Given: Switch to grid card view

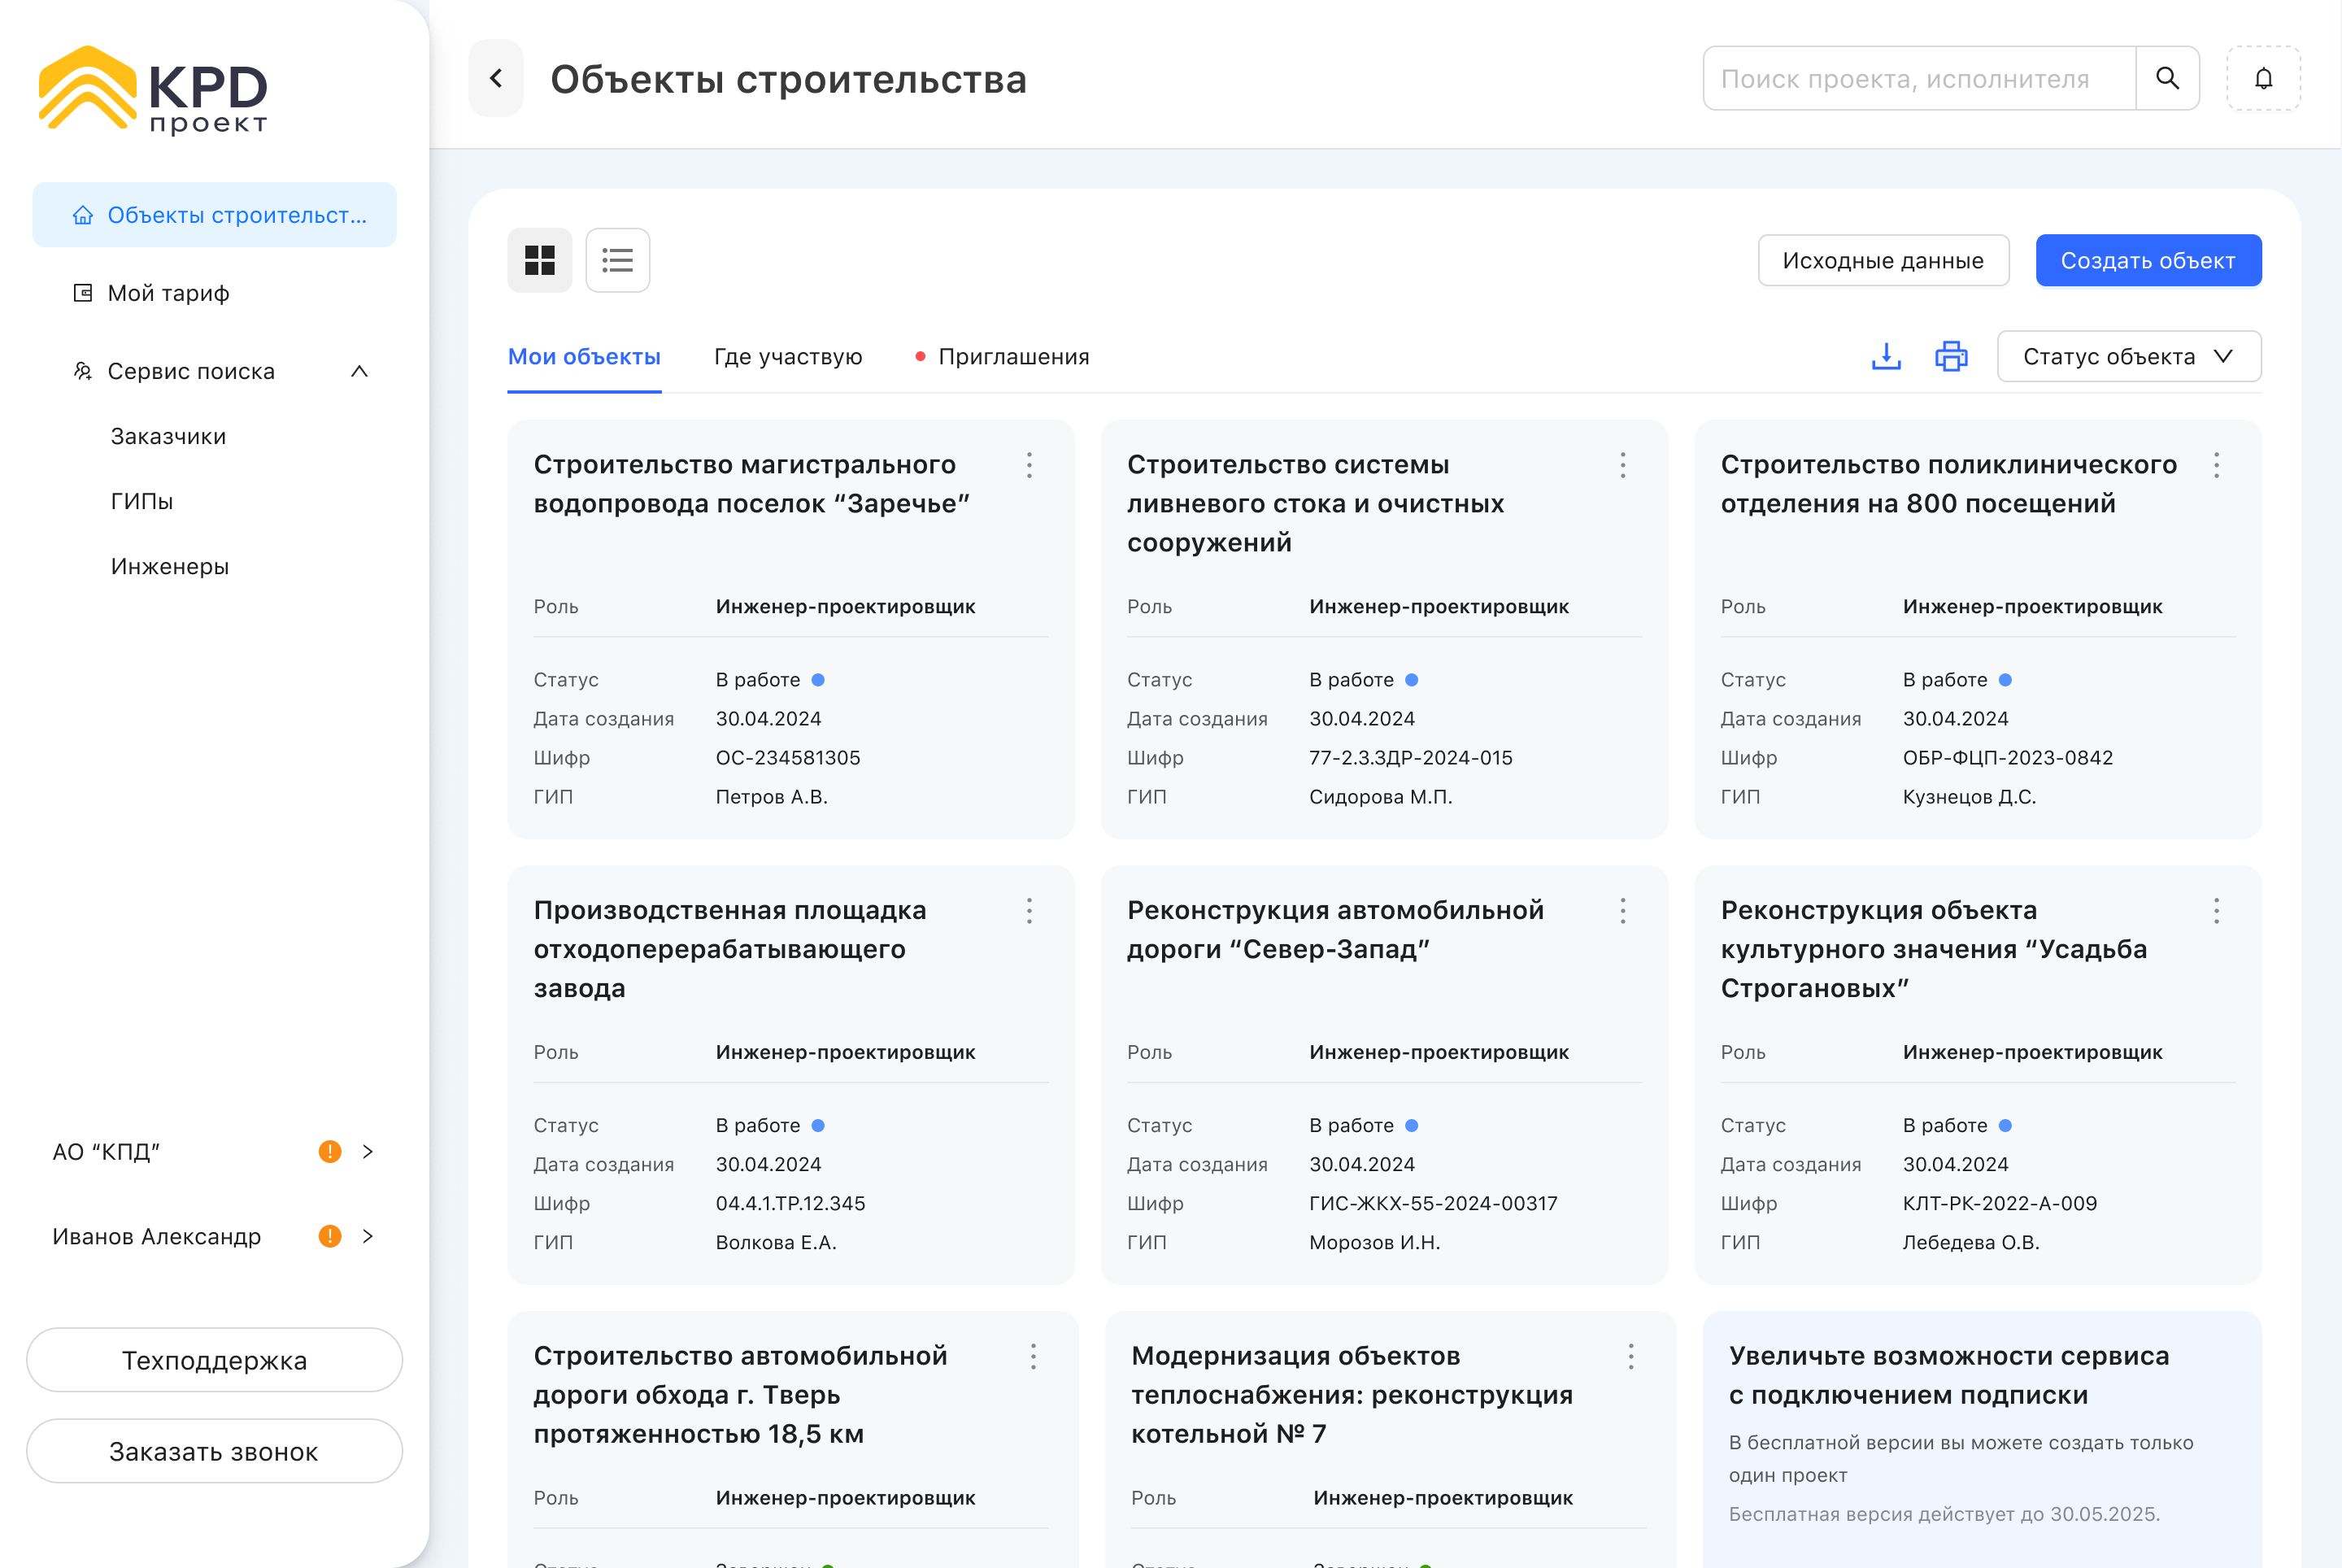Looking at the screenshot, I should click(x=540, y=260).
